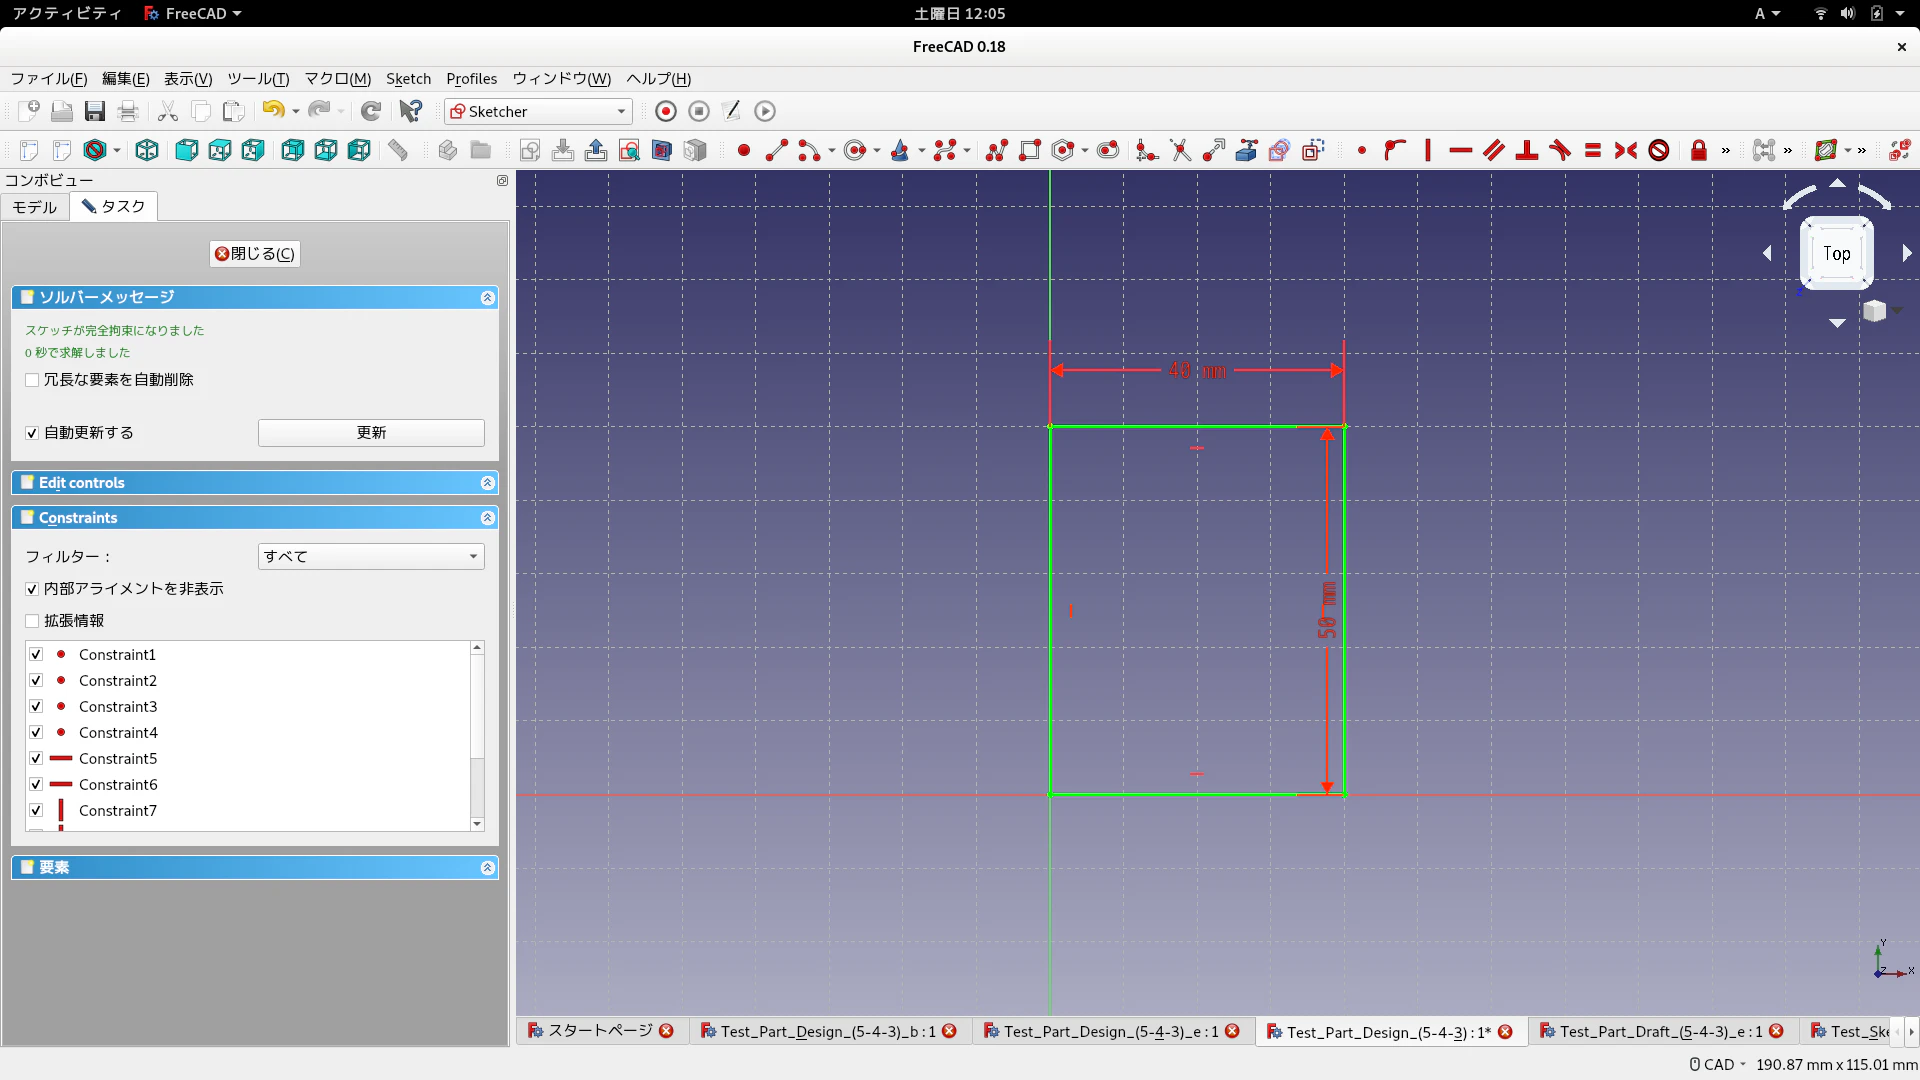1920x1080 pixels.
Task: Select the create rectangle tool
Action: coord(1030,150)
